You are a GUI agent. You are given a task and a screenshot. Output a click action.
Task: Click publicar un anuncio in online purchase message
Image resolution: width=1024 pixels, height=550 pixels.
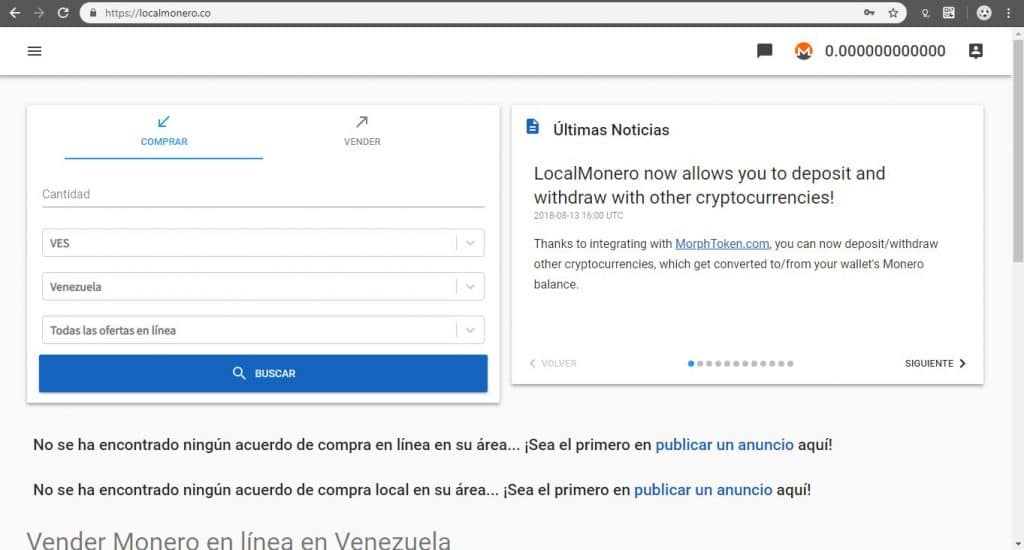click(724, 445)
